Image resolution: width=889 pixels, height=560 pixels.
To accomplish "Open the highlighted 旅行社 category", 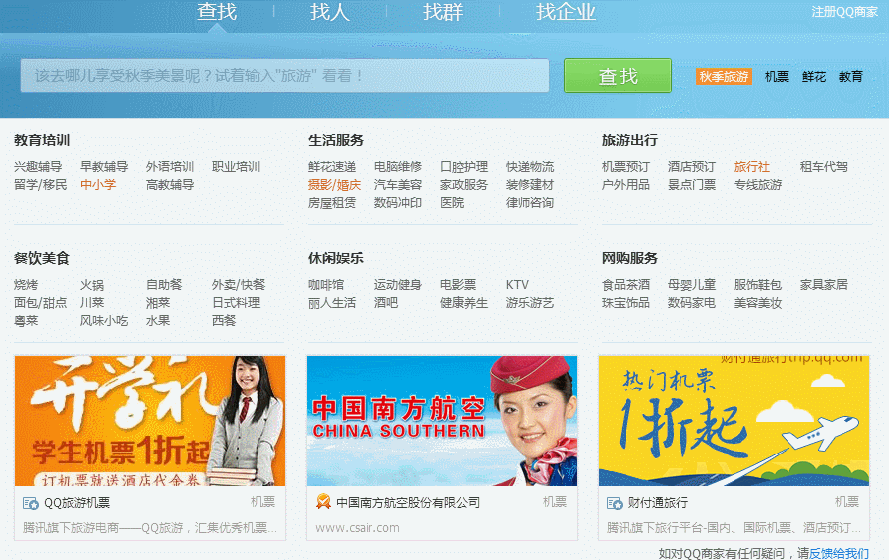I will click(x=752, y=167).
